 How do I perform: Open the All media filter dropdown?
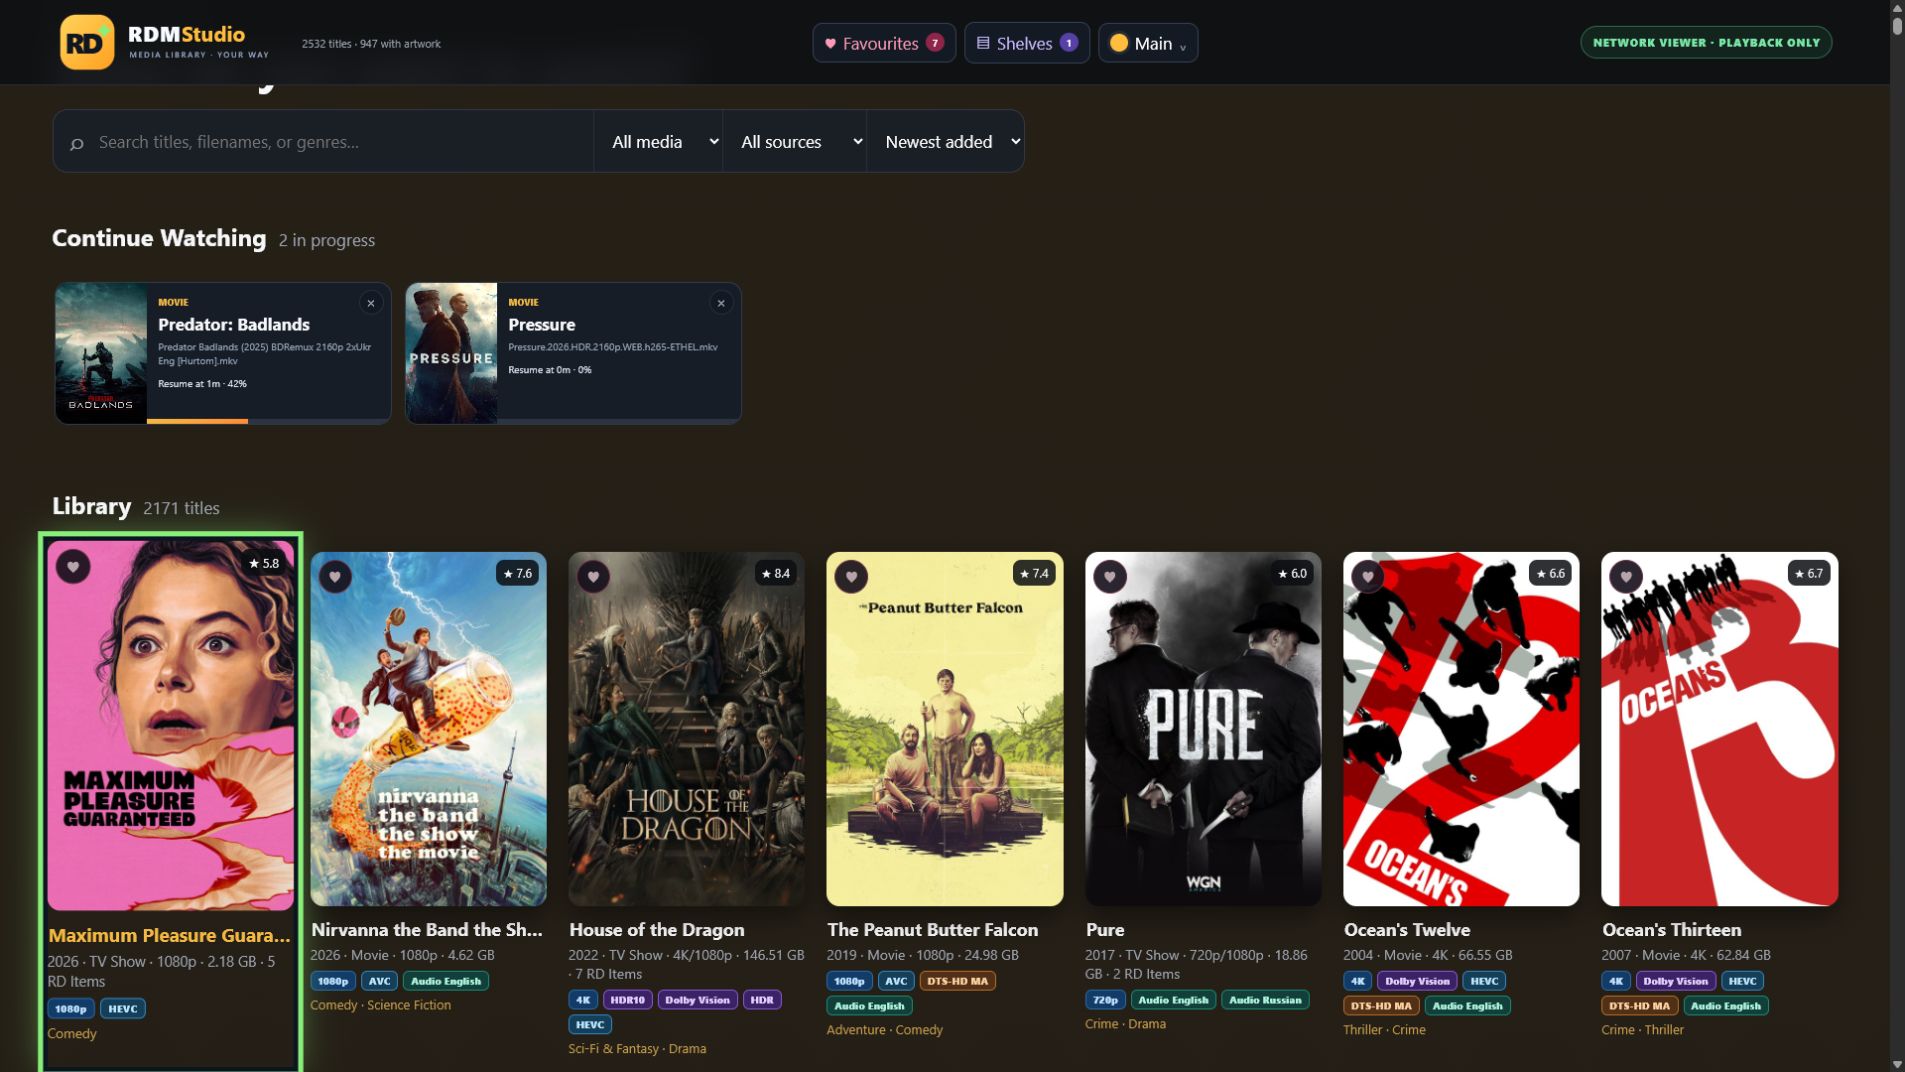pos(659,142)
